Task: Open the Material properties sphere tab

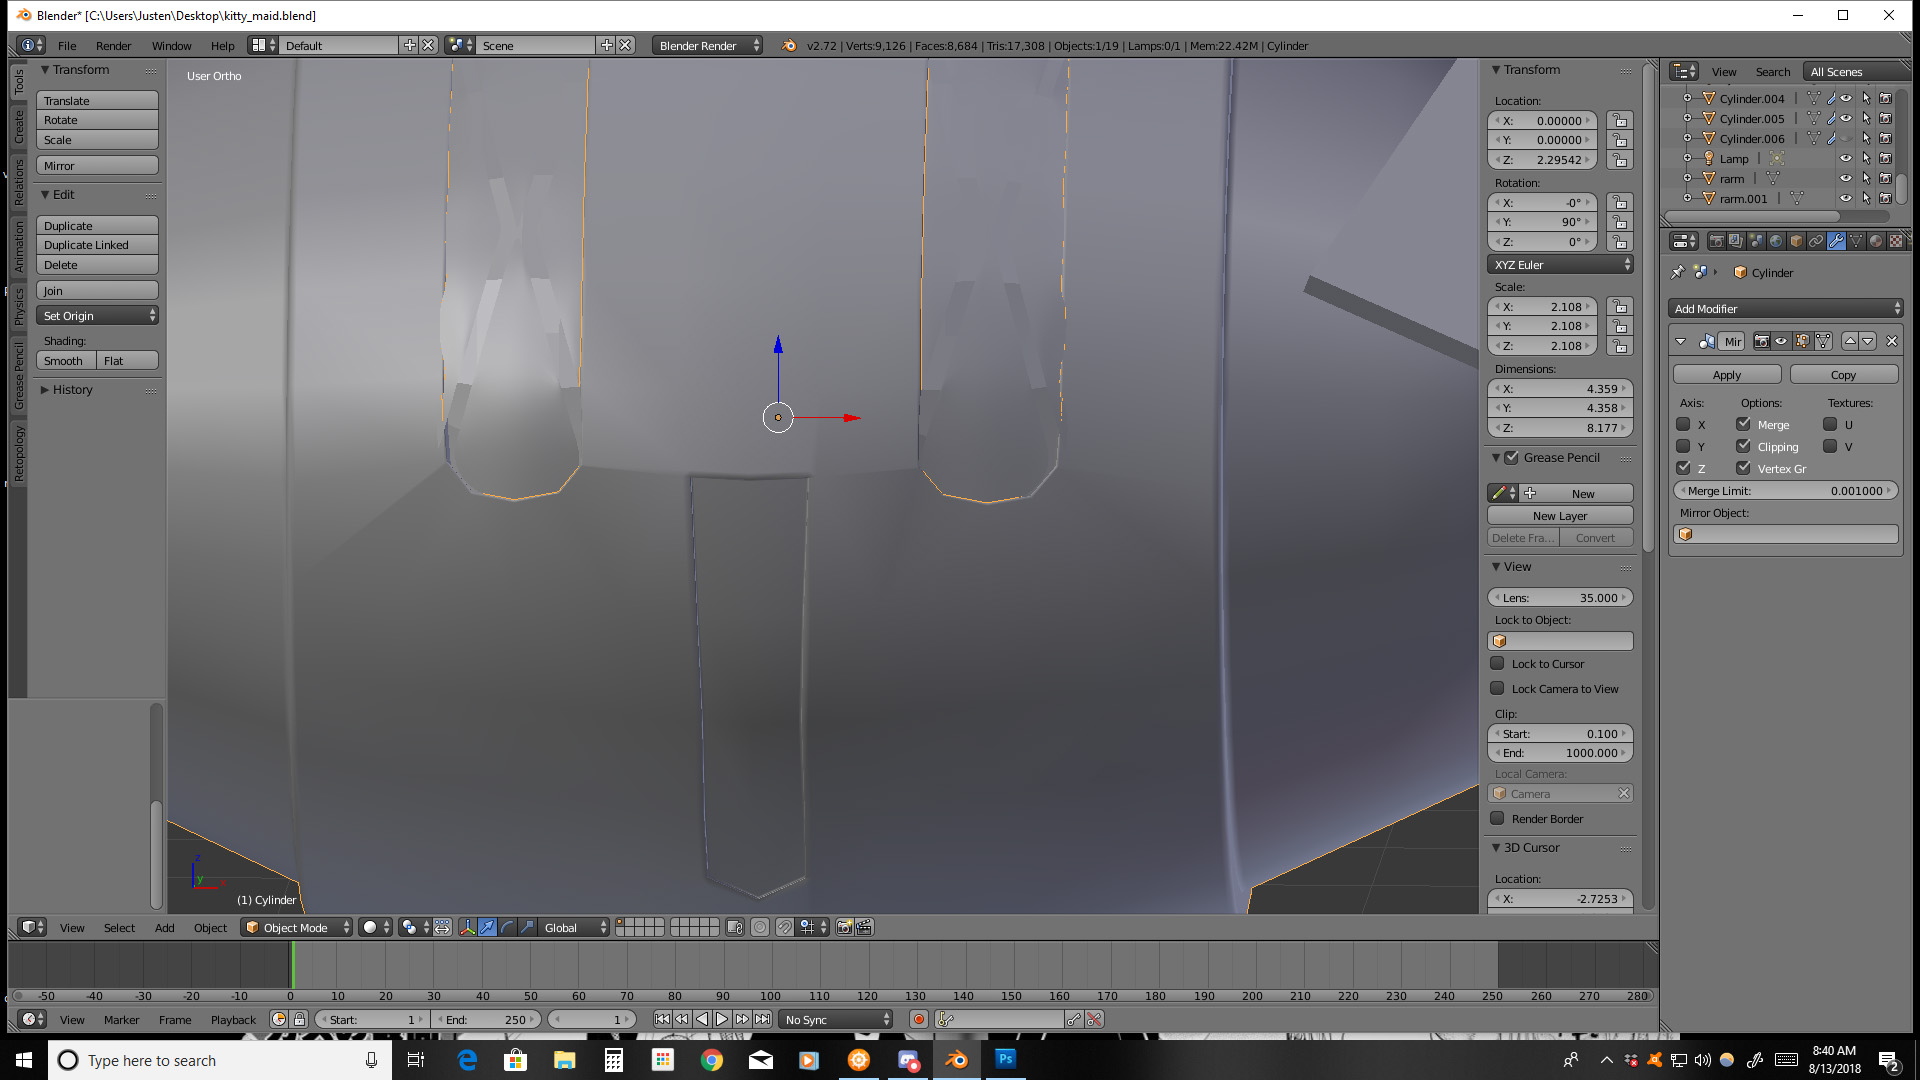Action: pos(1876,241)
